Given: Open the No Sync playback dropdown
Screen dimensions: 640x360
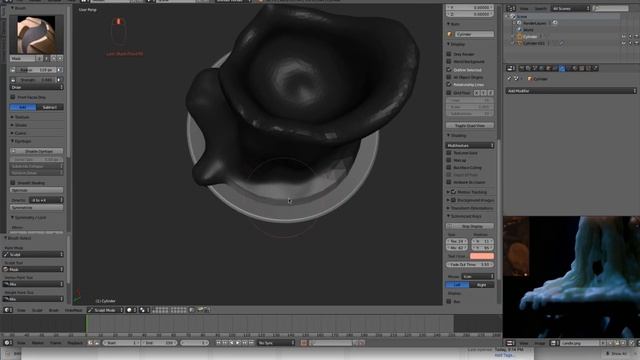Looking at the screenshot, I should pos(276,343).
